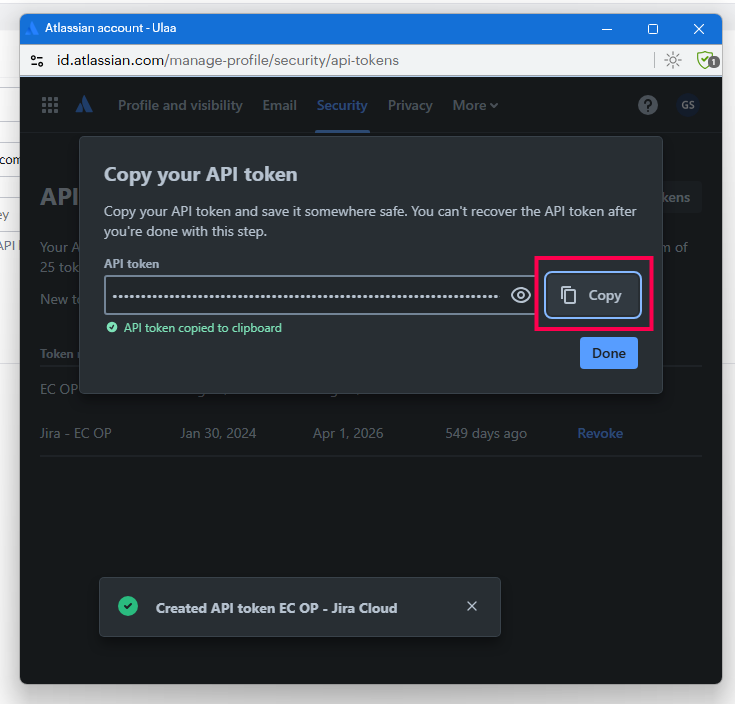Open the help question mark icon
This screenshot has width=735, height=704.
[648, 105]
